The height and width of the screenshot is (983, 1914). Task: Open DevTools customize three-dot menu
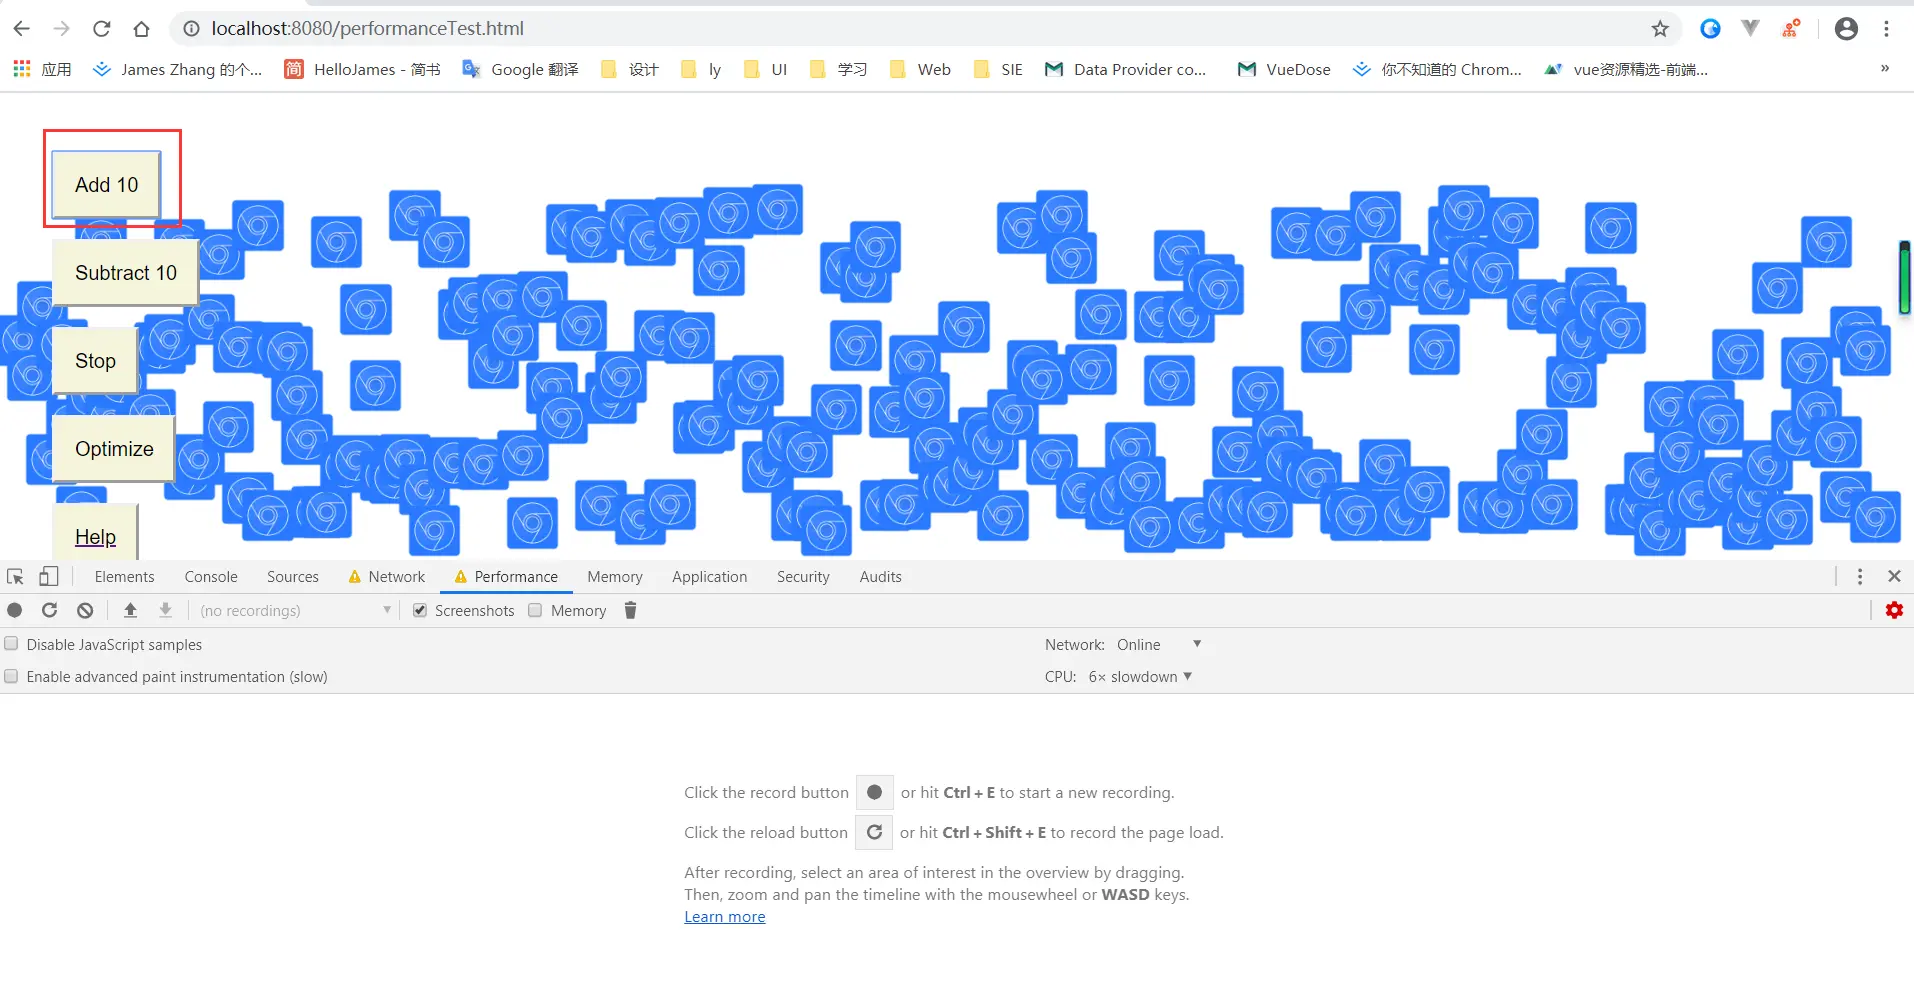pyautogui.click(x=1860, y=577)
